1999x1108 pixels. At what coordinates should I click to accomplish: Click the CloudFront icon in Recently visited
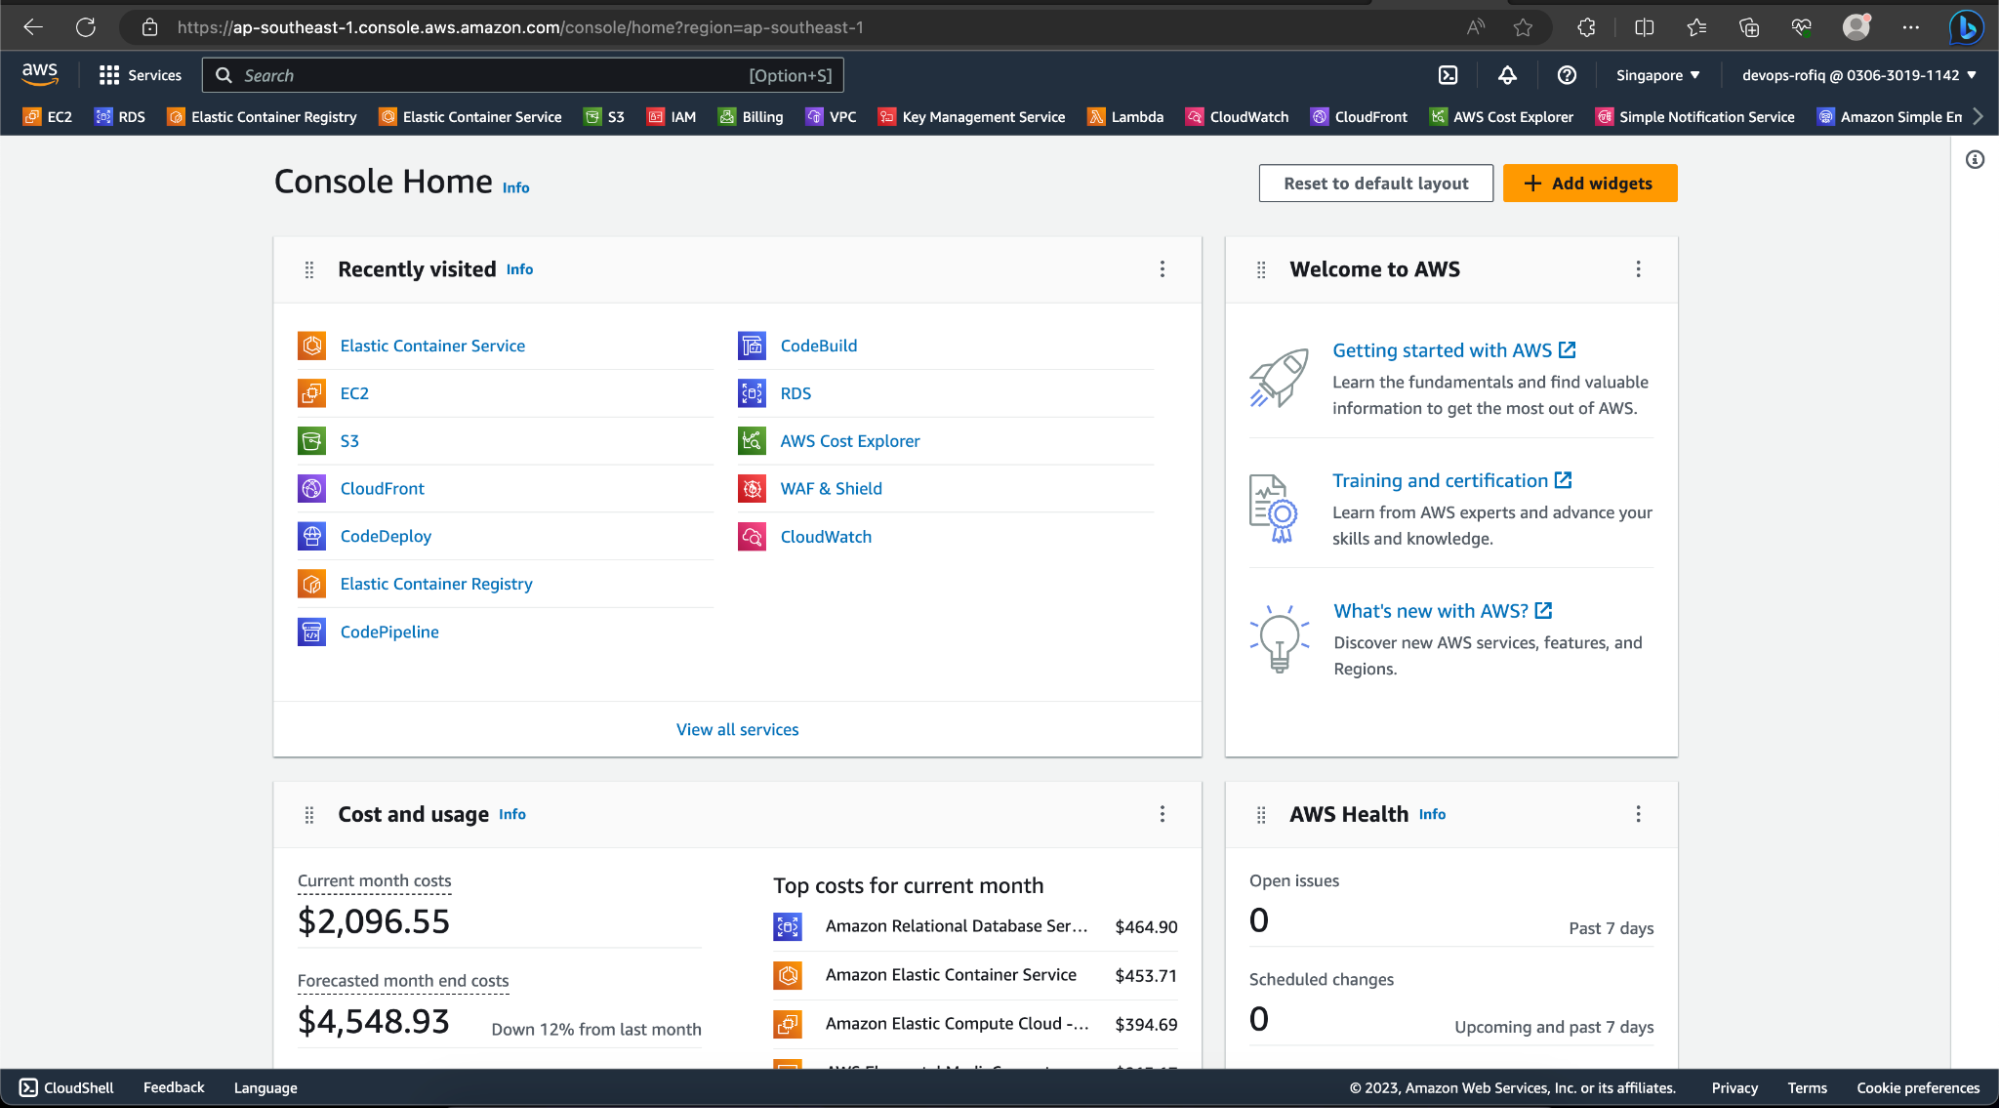pos(312,489)
